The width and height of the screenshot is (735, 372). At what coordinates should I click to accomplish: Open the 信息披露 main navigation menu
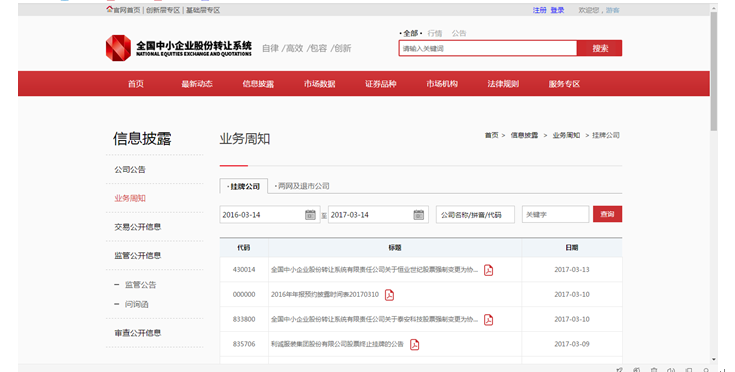click(x=258, y=84)
